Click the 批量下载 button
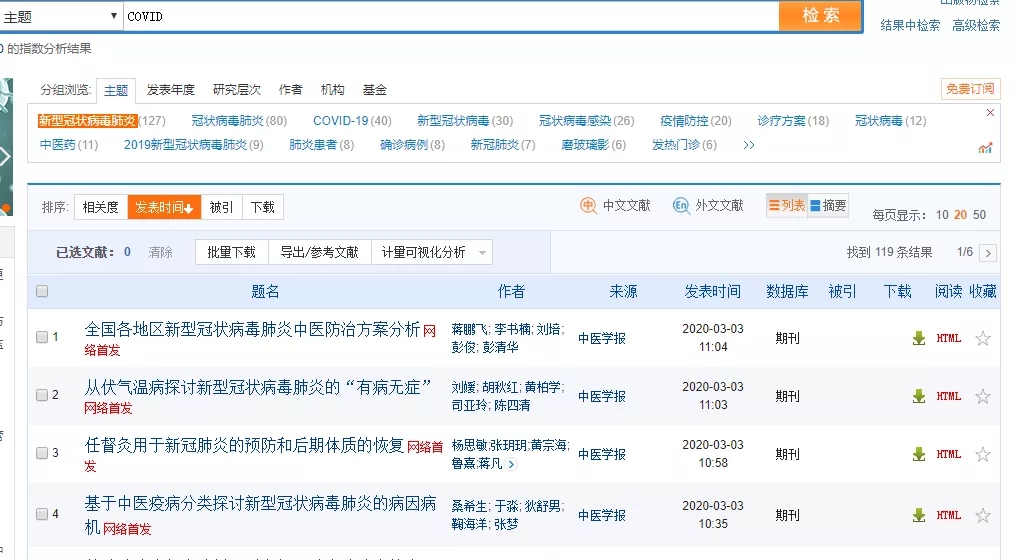The width and height of the screenshot is (1015, 560). click(x=231, y=253)
